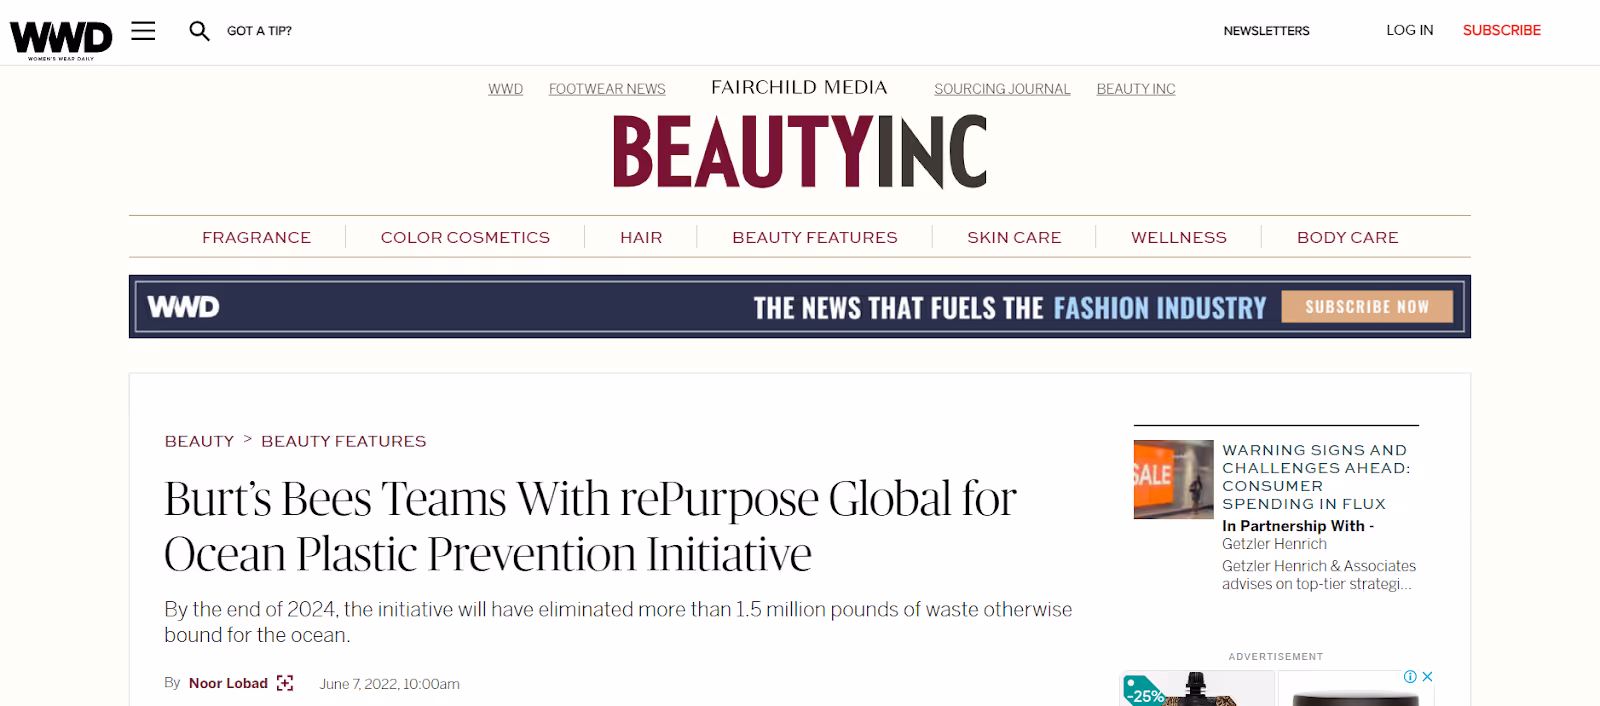The image size is (1600, 706).
Task: Select the Skin Care menu item
Action: pos(1014,237)
